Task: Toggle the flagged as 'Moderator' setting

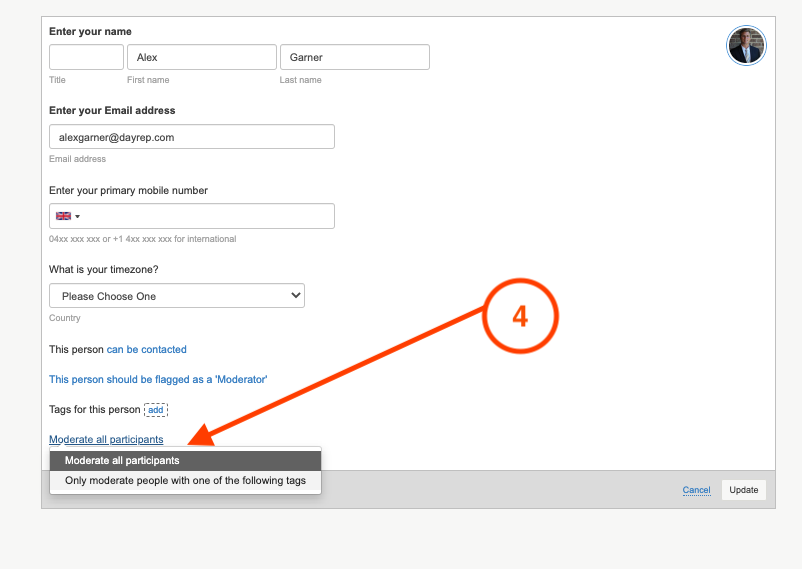Action: (158, 379)
